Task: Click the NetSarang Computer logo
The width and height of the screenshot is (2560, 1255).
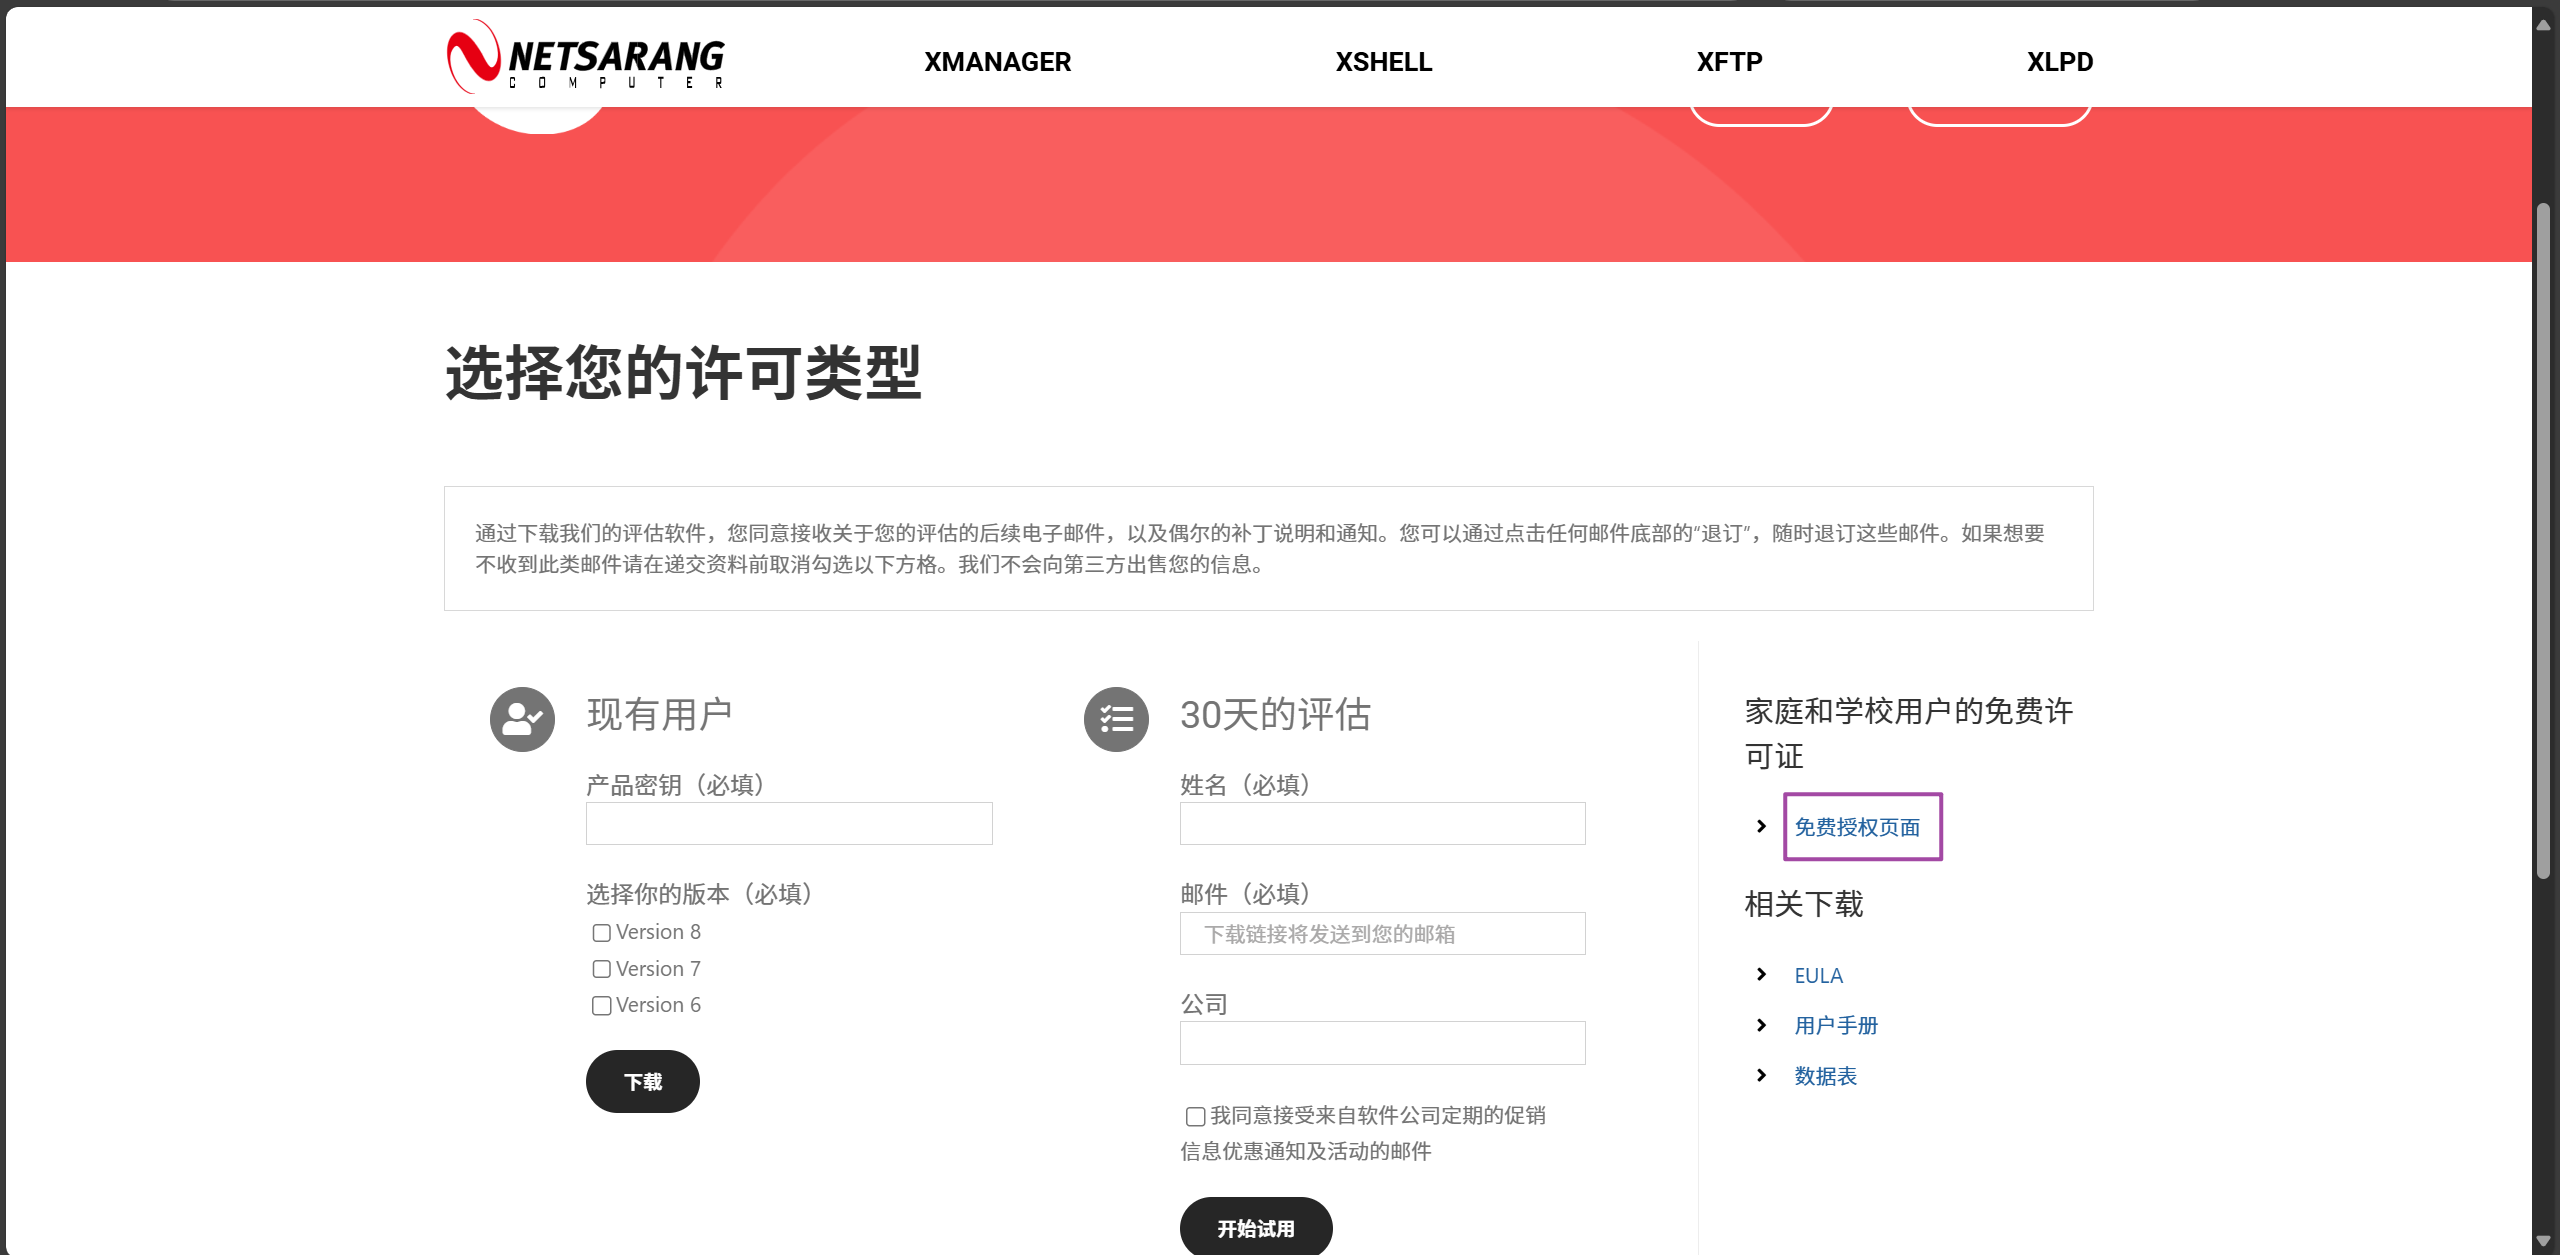Action: point(586,57)
